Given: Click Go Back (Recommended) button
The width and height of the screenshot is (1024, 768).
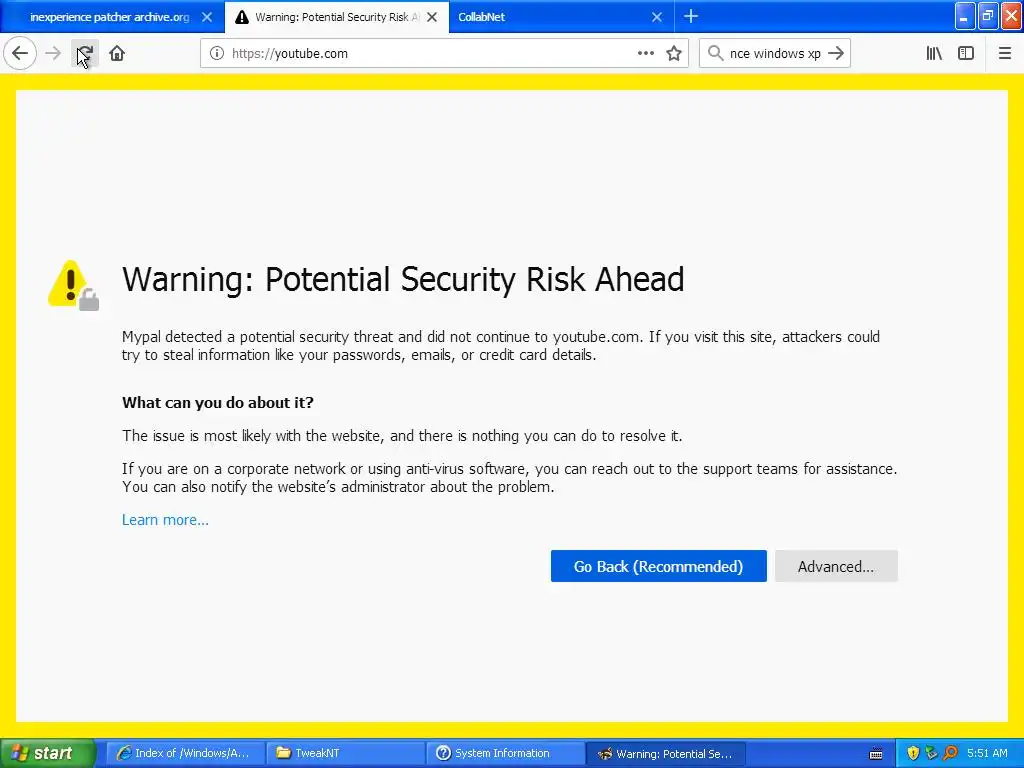Looking at the screenshot, I should point(658,566).
